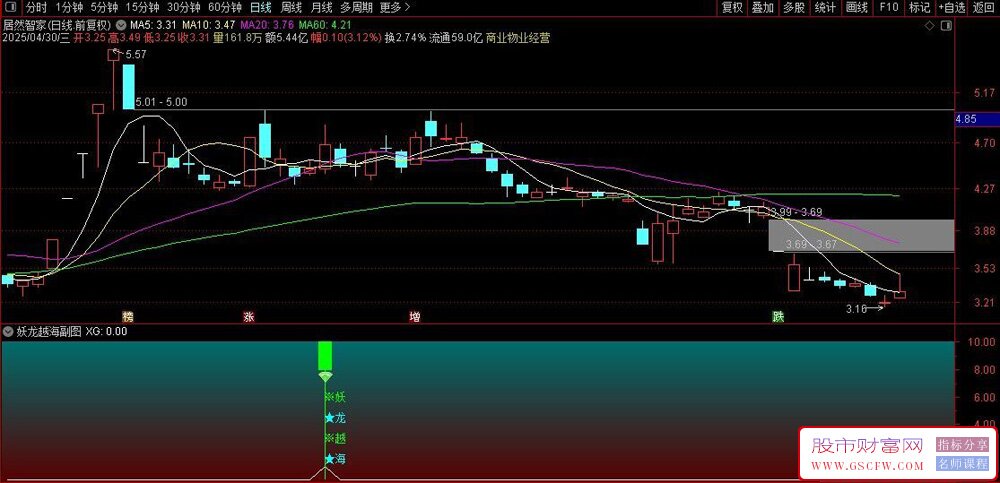Click the 4.27 price axis label
The height and width of the screenshot is (483, 1000).
point(985,189)
